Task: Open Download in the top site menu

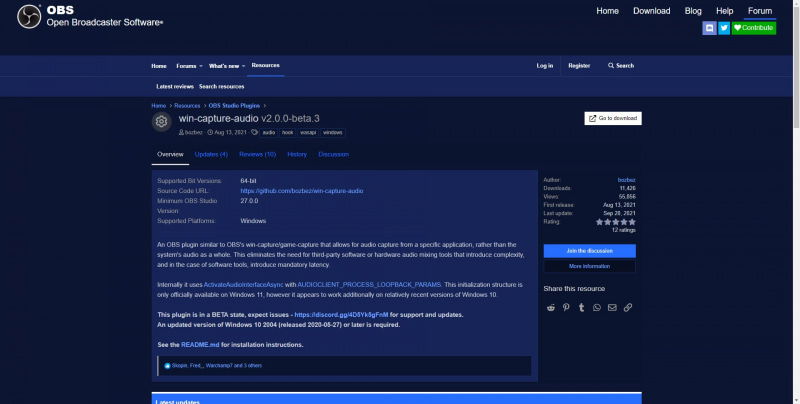Action: point(652,11)
